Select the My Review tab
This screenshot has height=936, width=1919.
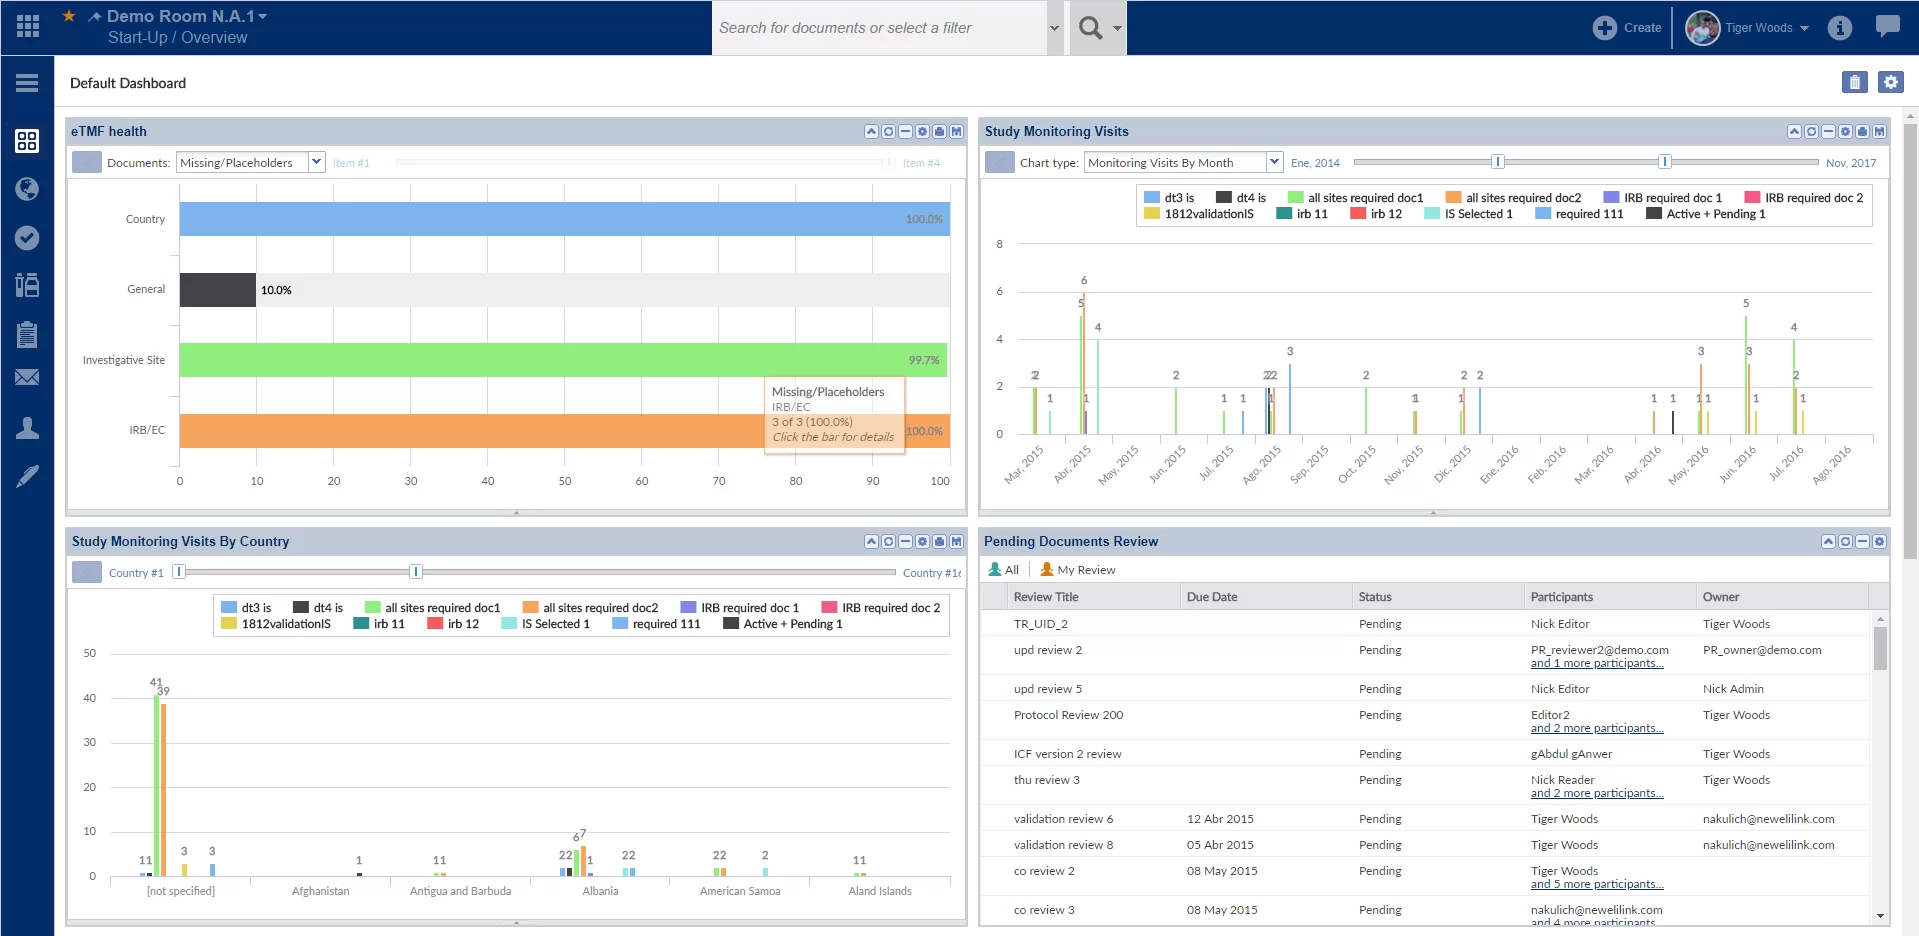[1078, 570]
